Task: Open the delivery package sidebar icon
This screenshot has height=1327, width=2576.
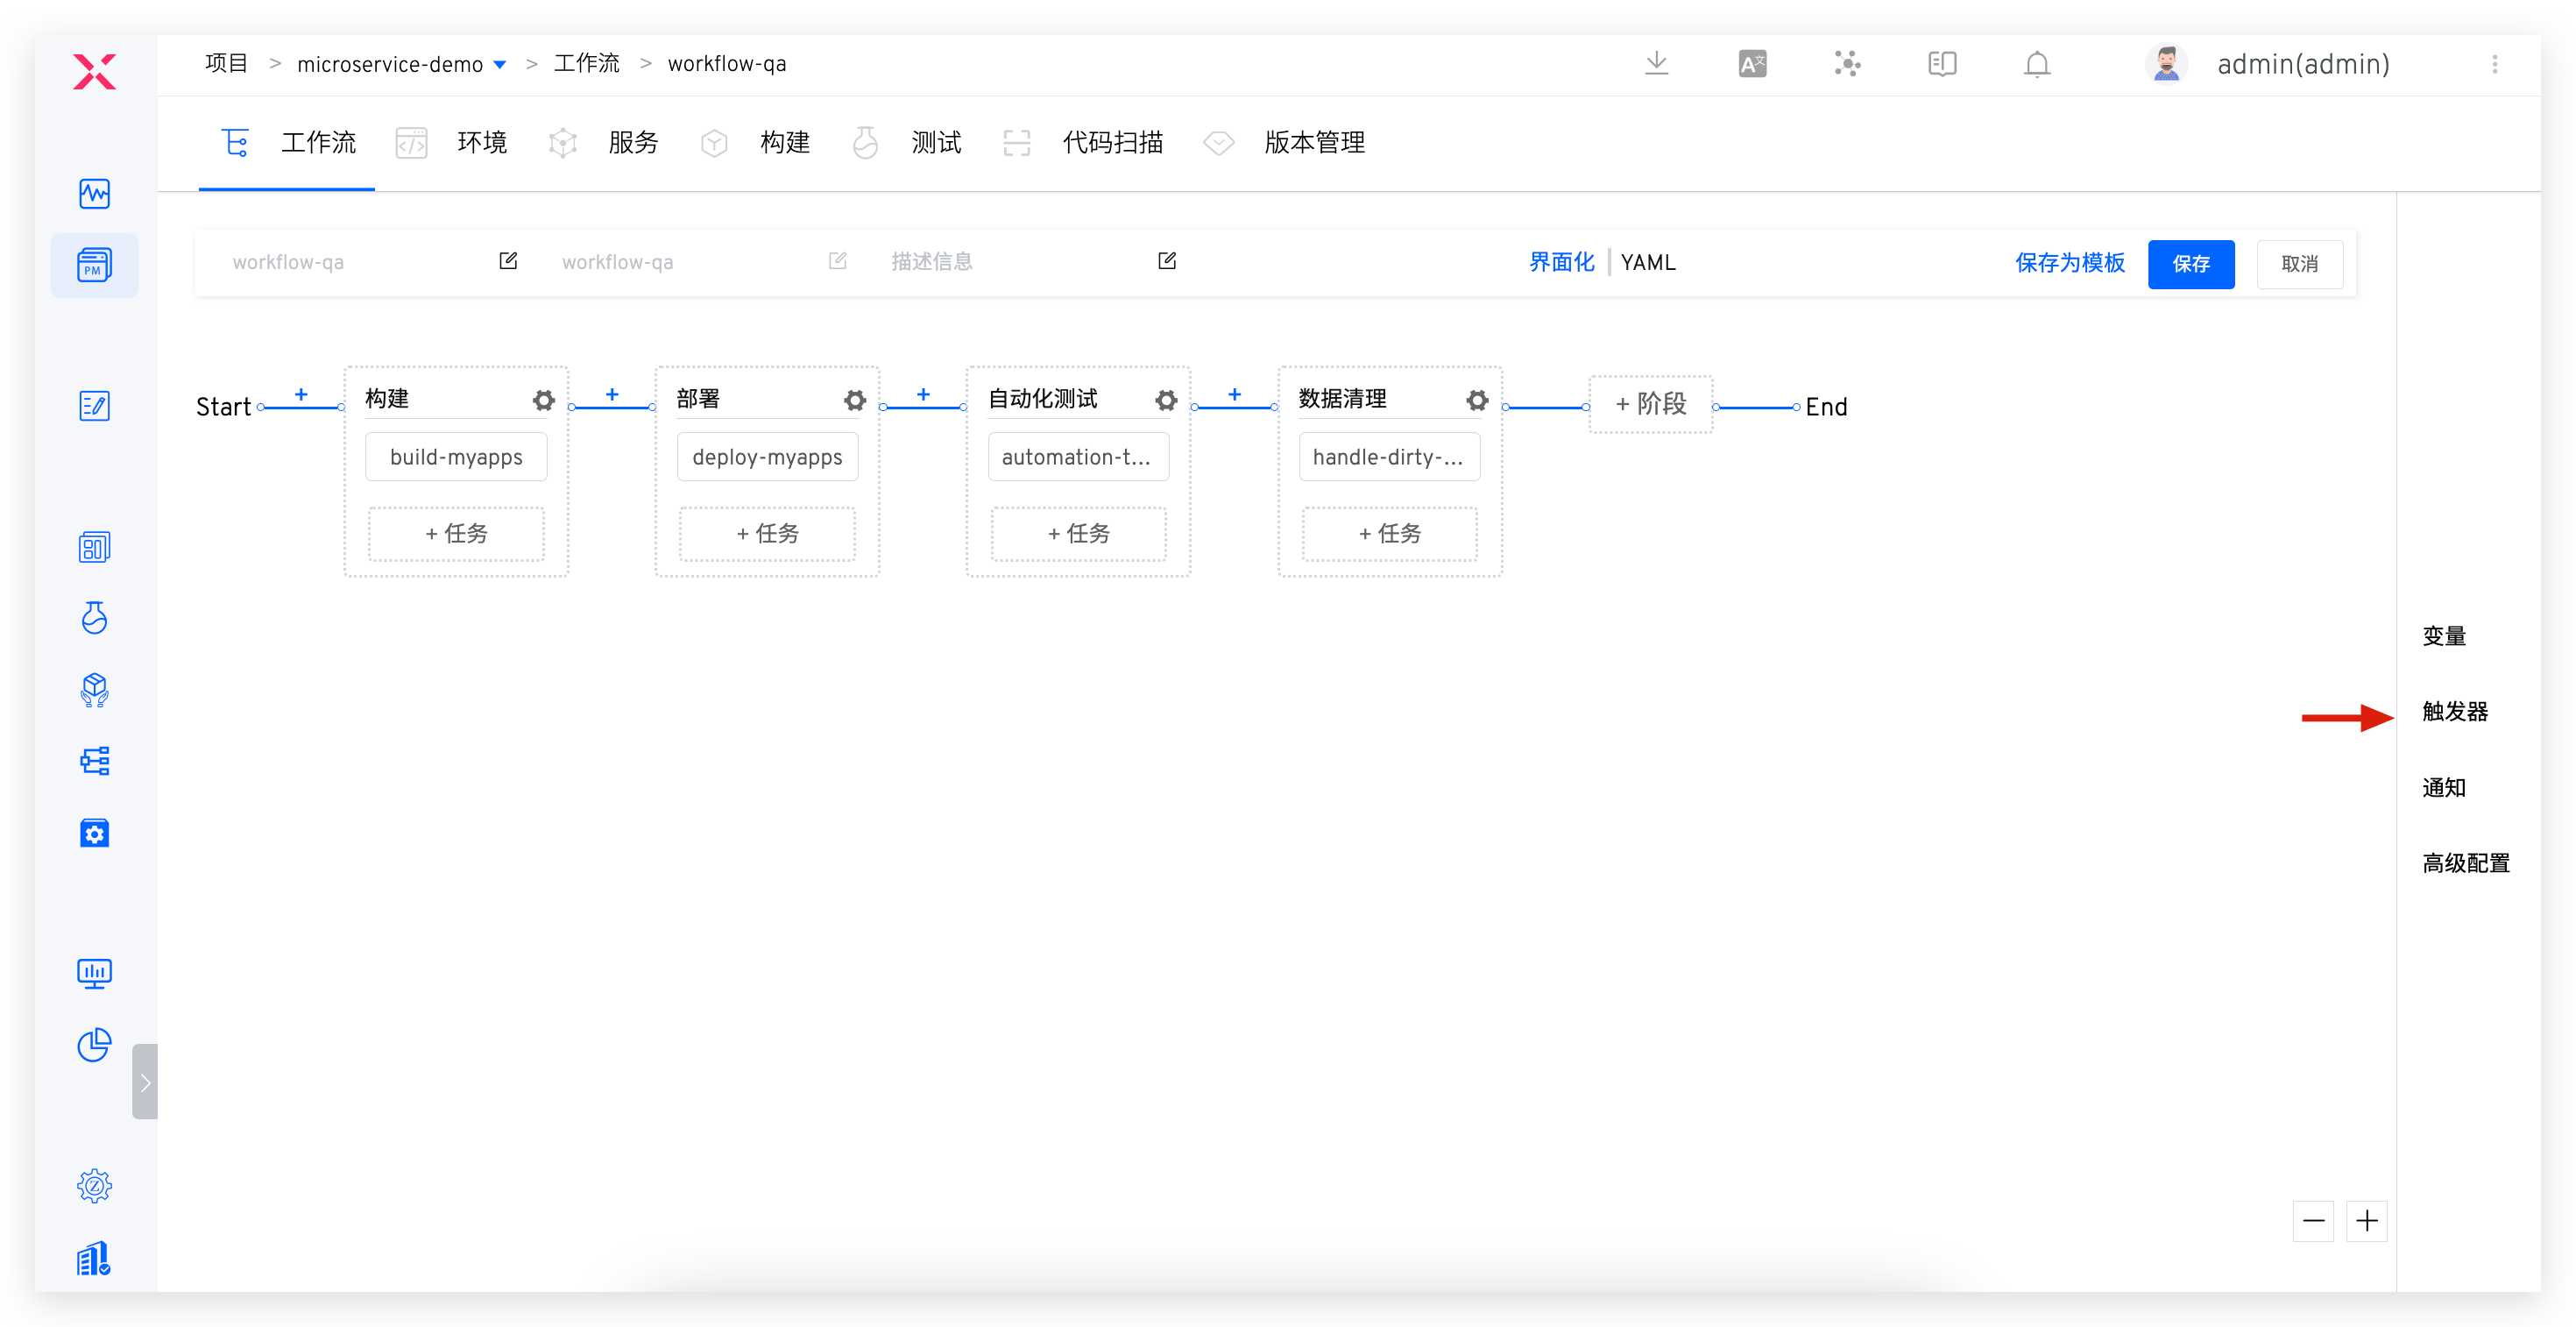Action: pos(94,690)
